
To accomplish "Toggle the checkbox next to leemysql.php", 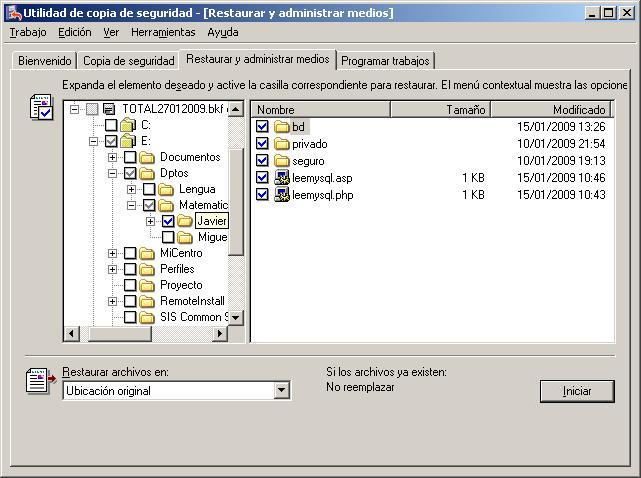I will (262, 195).
